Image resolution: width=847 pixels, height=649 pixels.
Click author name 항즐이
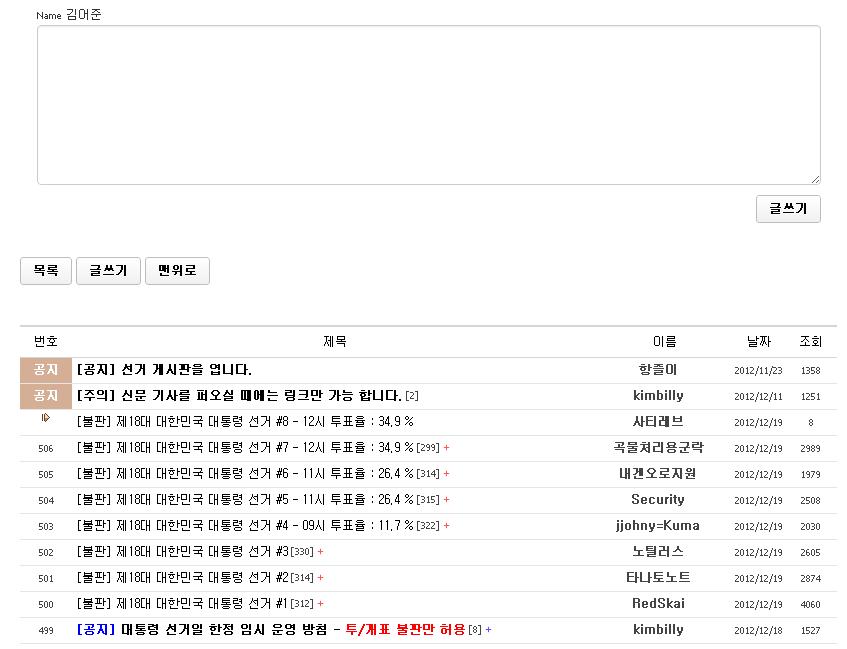point(658,370)
